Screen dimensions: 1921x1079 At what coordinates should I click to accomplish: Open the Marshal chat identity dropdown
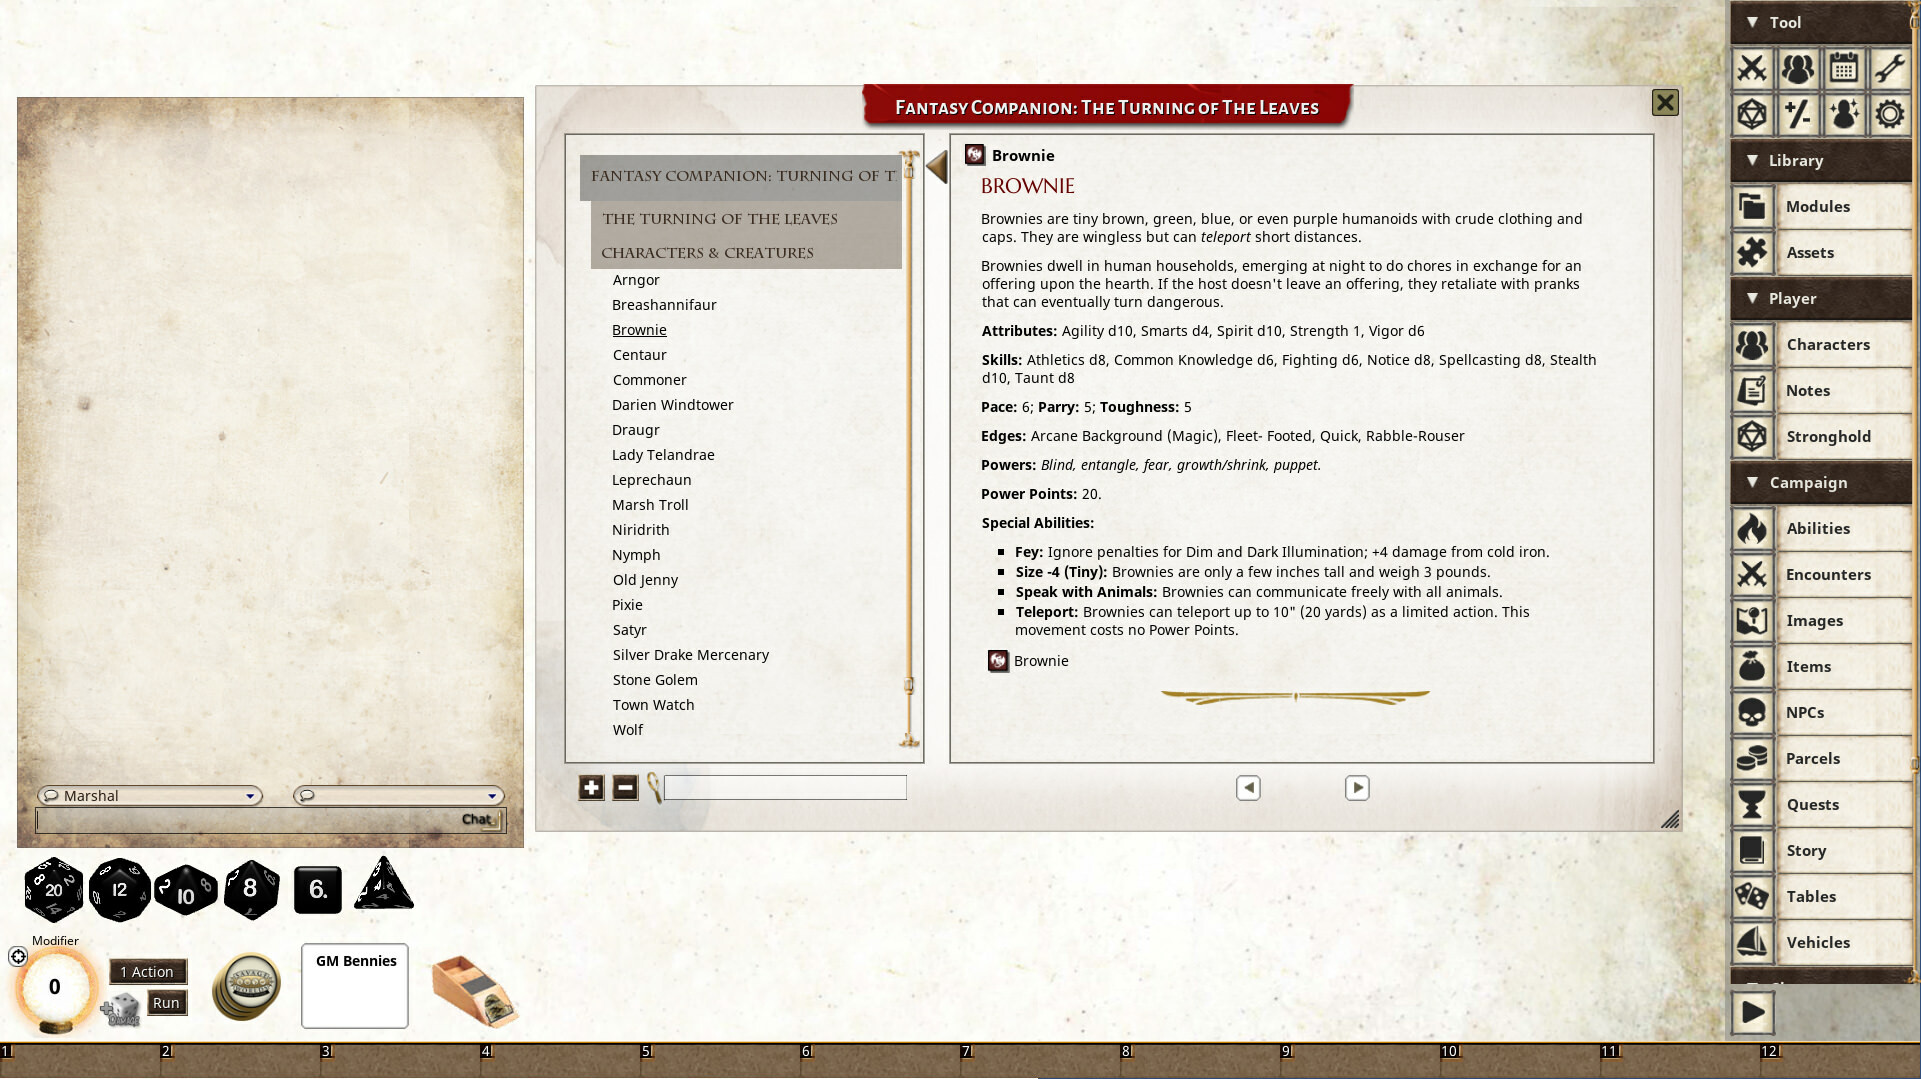click(x=250, y=795)
